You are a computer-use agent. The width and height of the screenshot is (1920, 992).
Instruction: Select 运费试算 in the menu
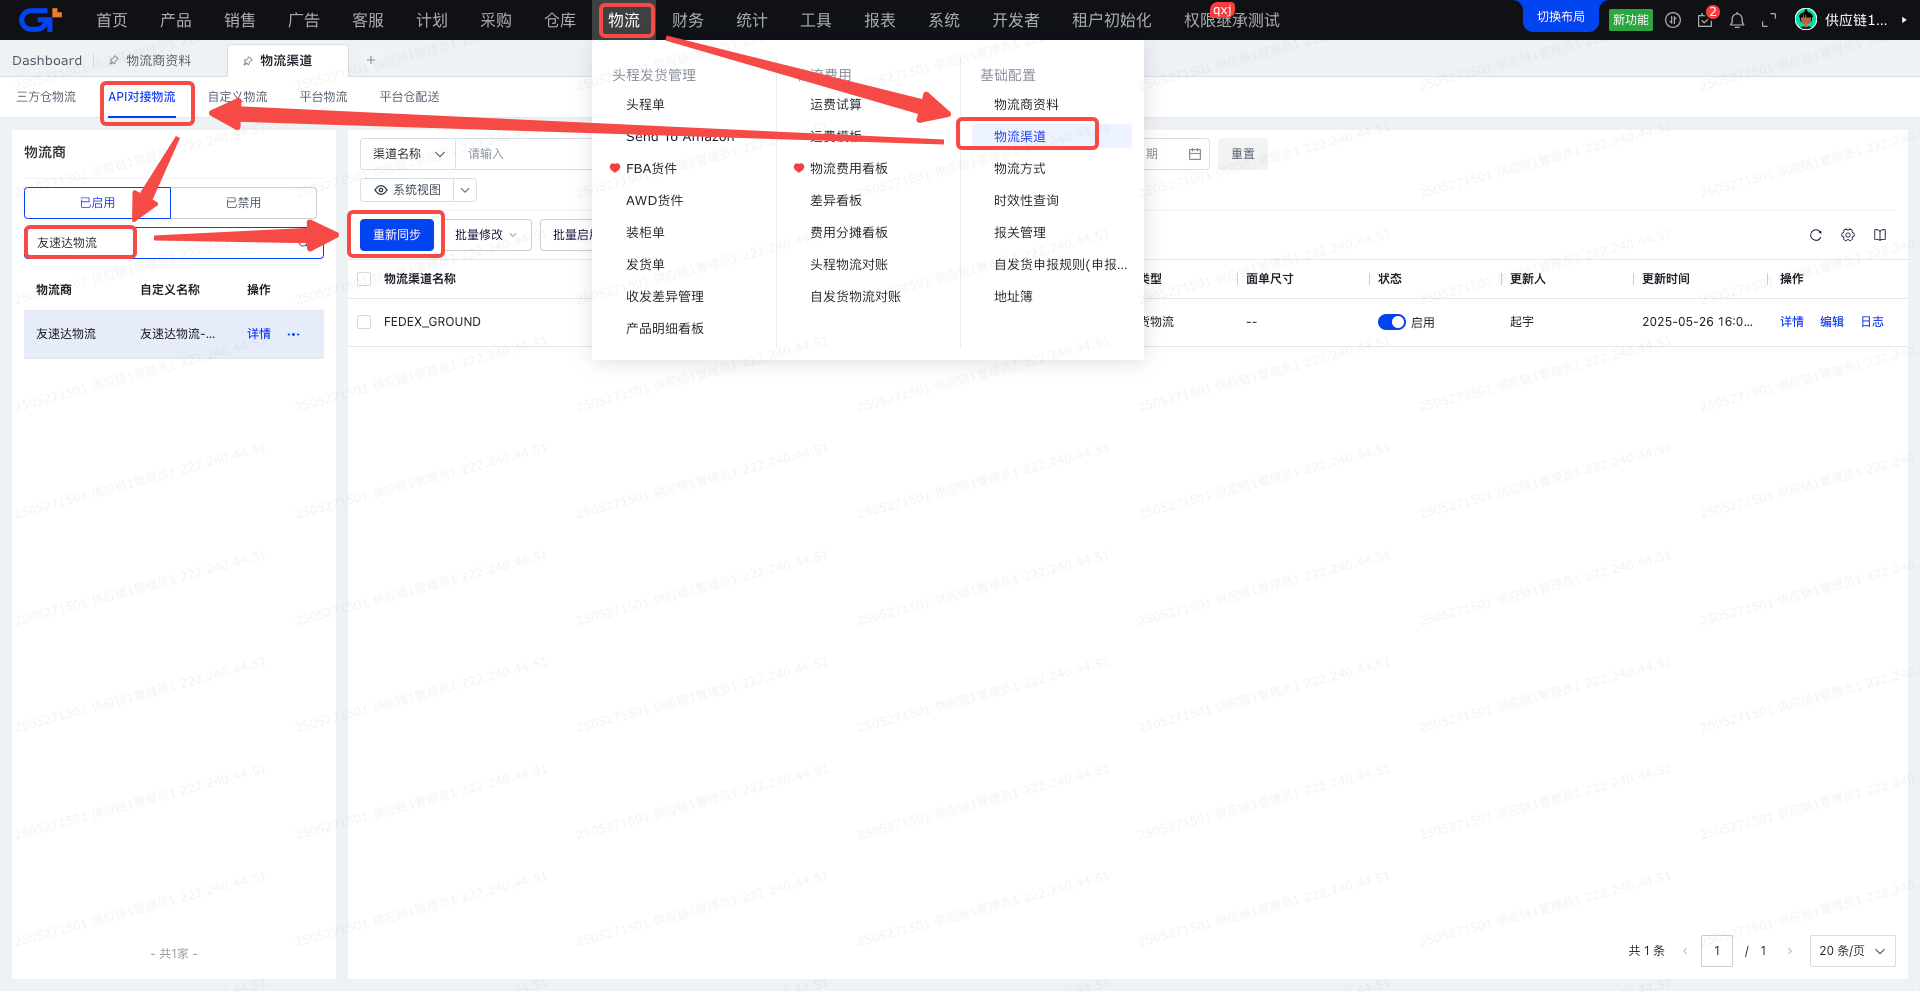click(x=835, y=104)
